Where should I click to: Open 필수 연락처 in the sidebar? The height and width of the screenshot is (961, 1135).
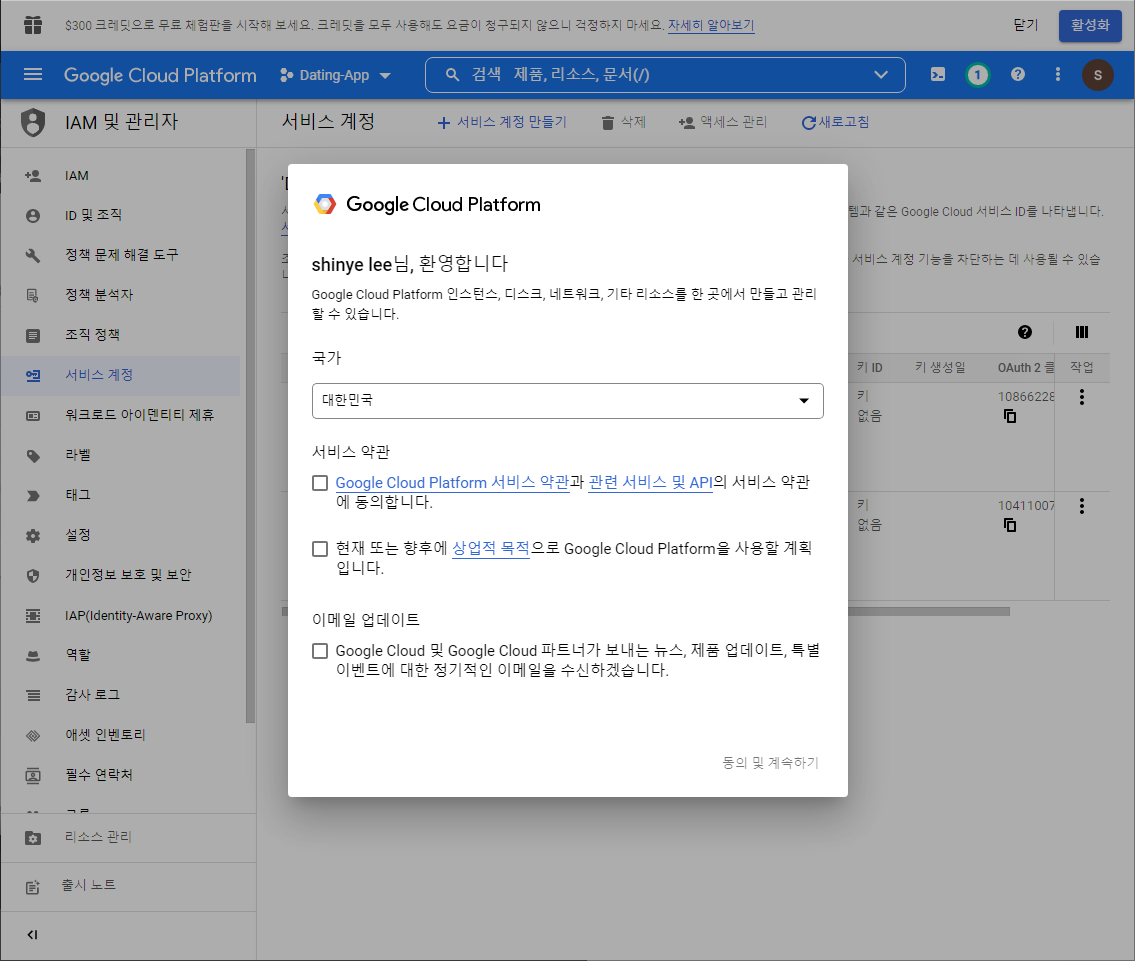120,775
